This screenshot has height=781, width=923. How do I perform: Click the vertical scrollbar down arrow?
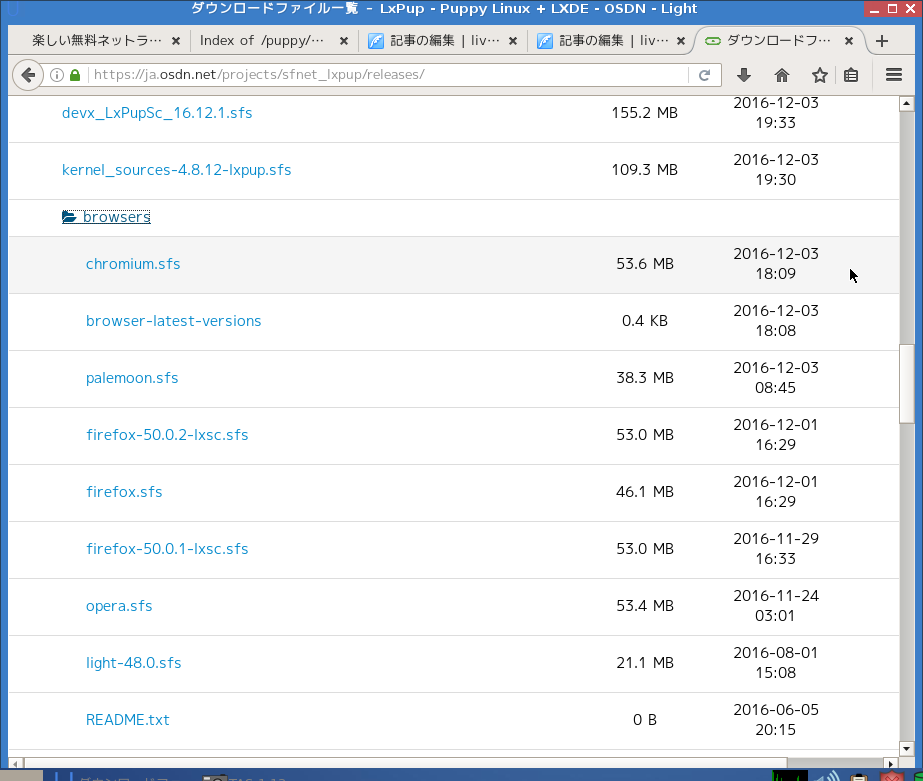tap(907, 749)
